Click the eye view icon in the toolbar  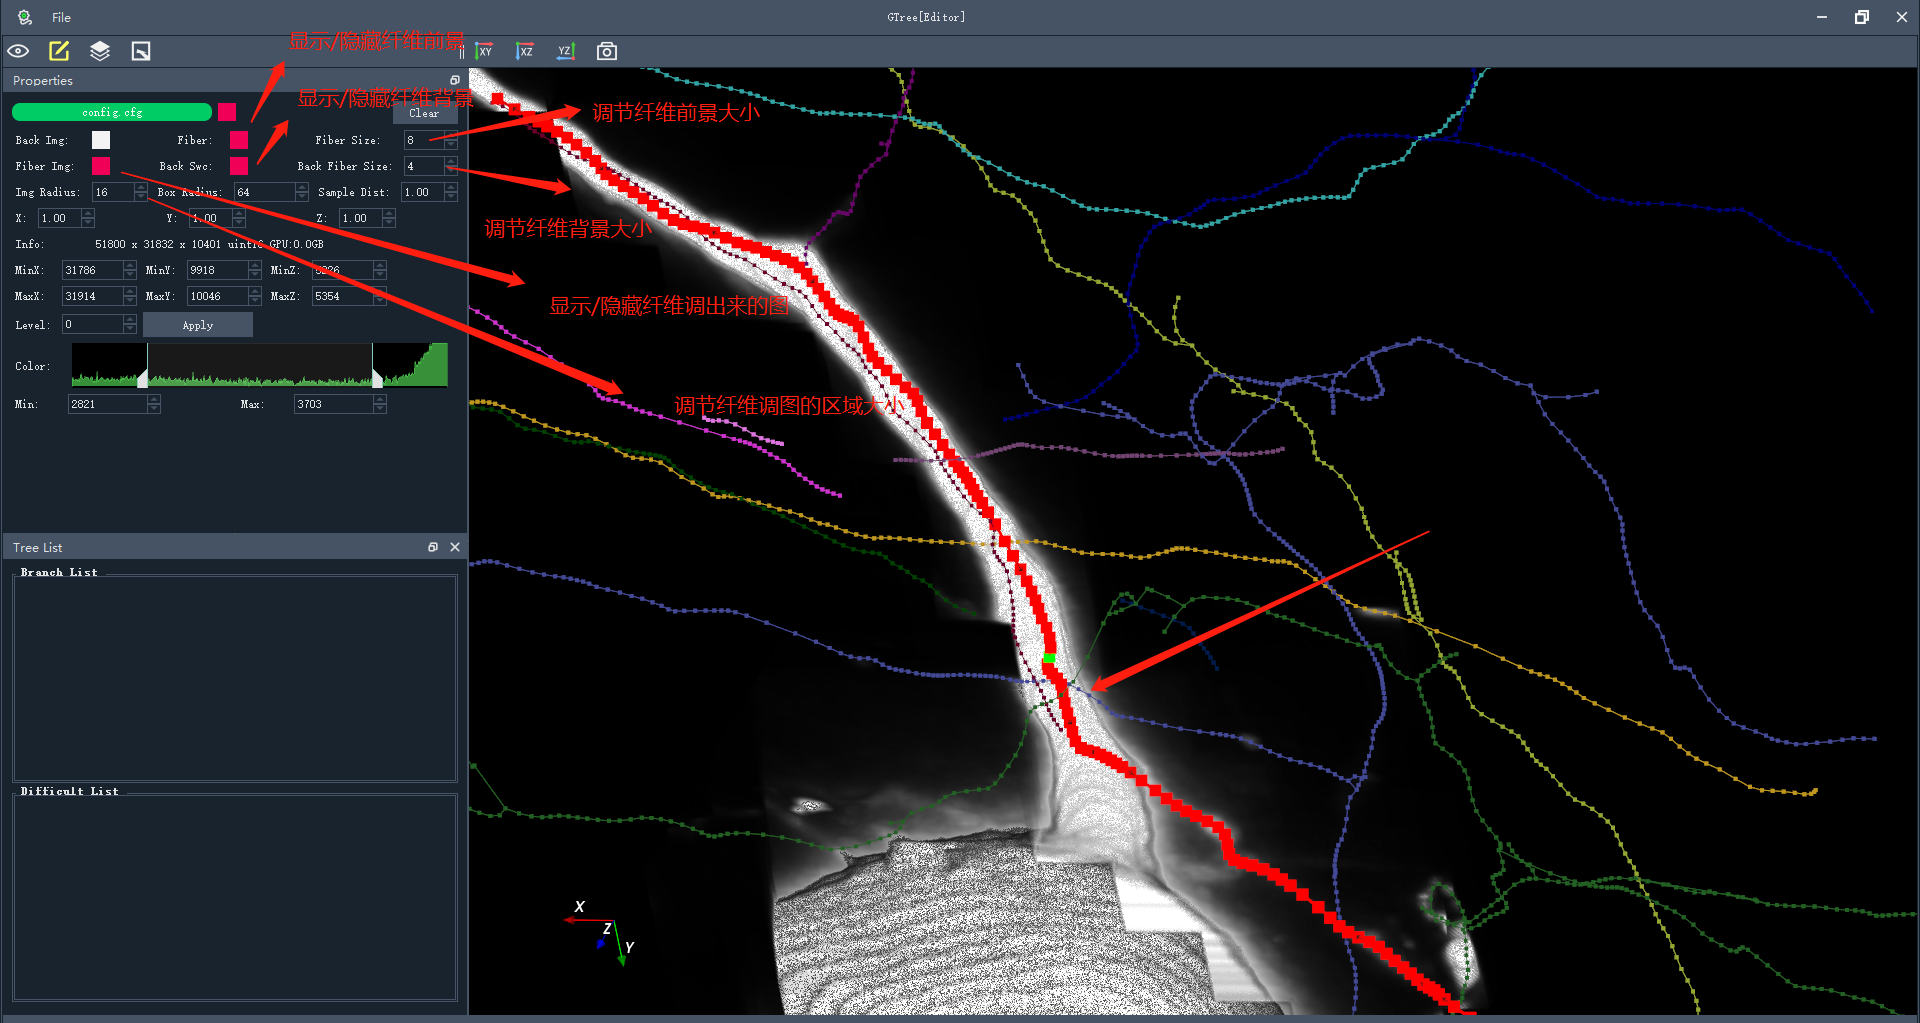coord(18,51)
